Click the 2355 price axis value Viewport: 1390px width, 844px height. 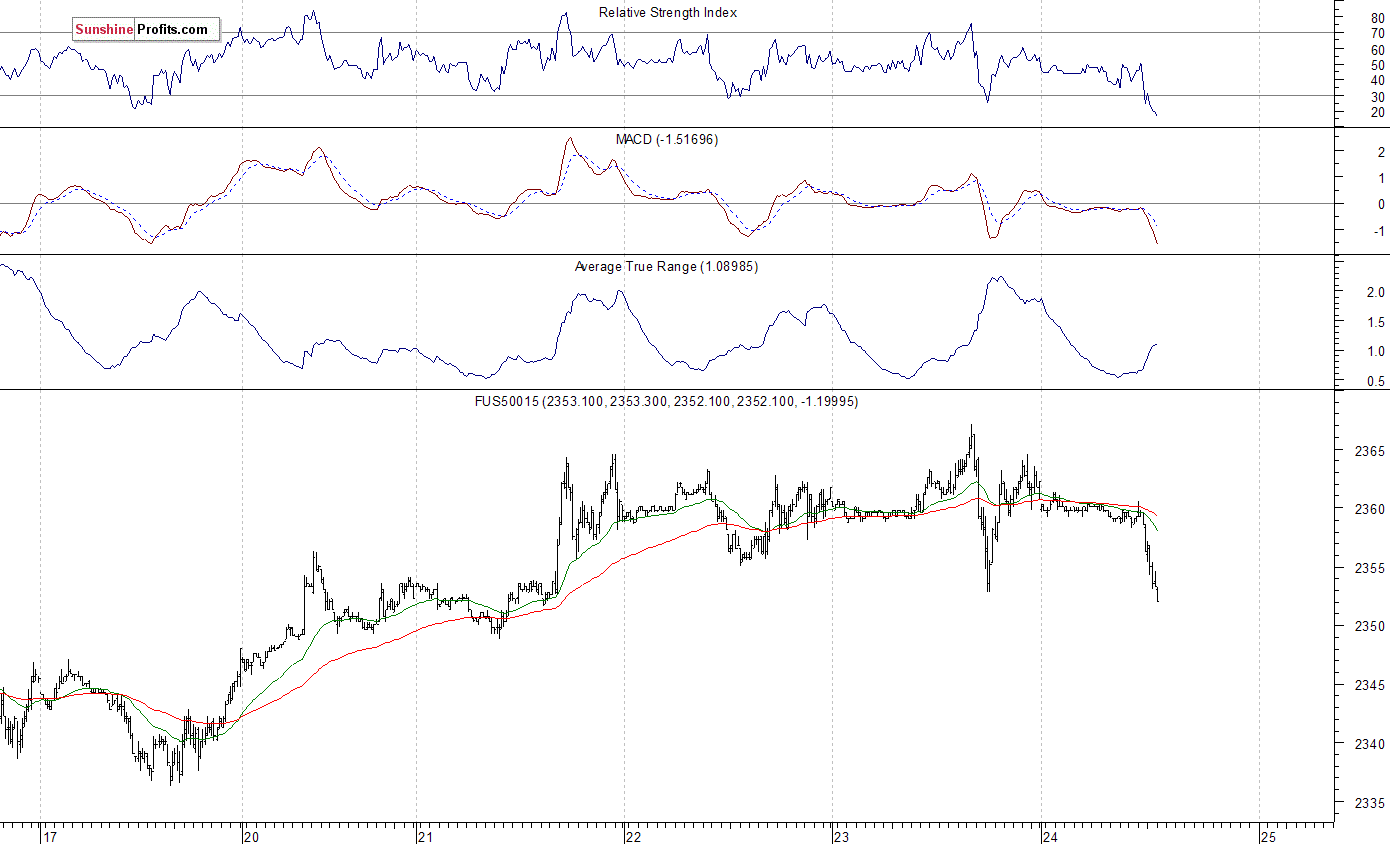click(x=1368, y=568)
